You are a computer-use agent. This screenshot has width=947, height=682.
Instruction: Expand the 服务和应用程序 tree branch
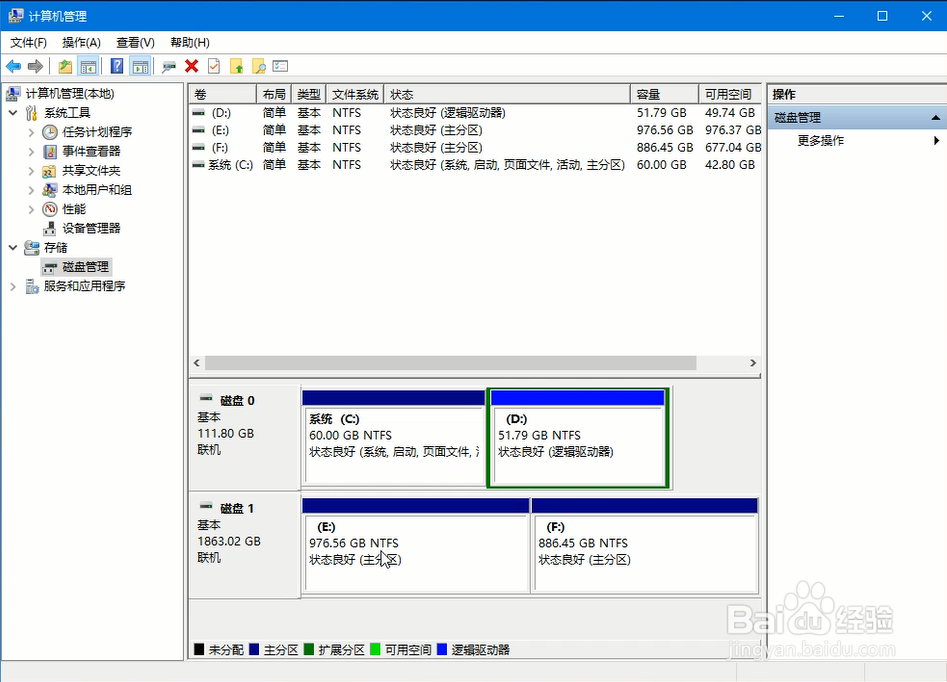12,285
